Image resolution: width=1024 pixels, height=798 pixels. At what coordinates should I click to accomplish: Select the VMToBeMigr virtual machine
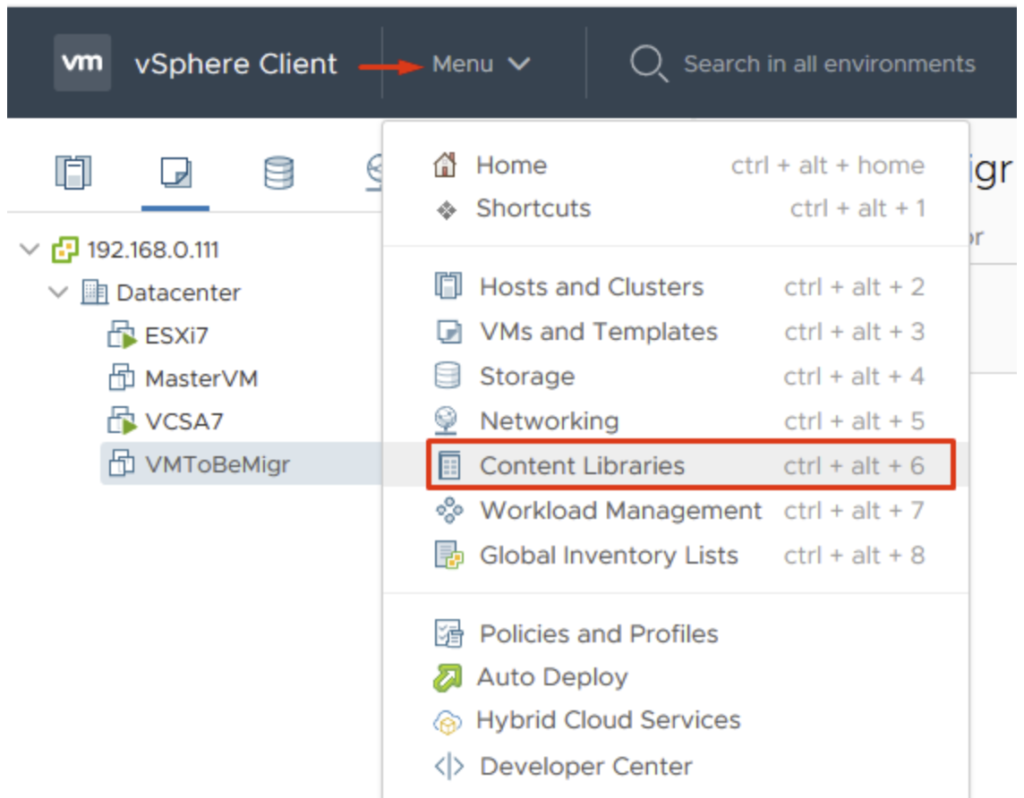217,464
